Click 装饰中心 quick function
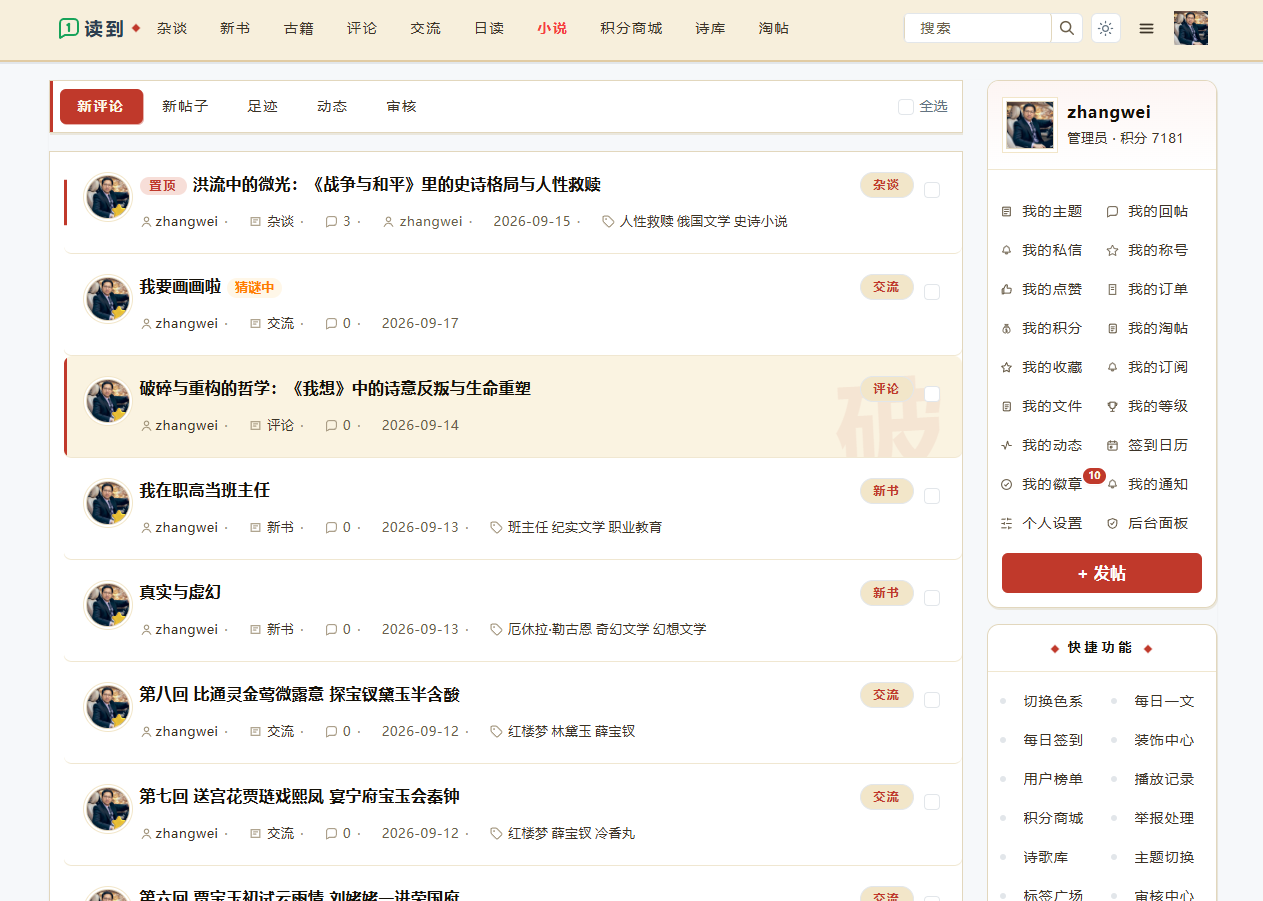This screenshot has height=901, width=1263. tap(1164, 740)
